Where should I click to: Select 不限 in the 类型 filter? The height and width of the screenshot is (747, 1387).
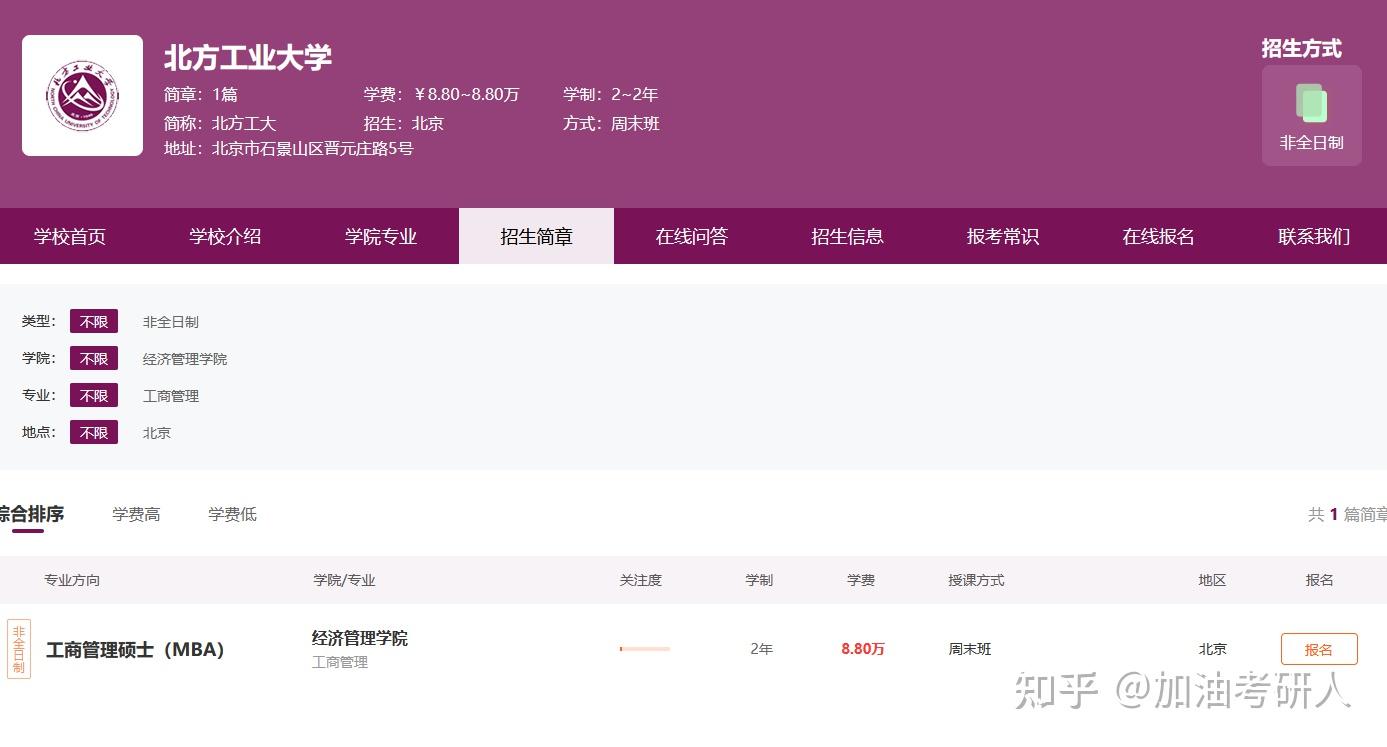tap(94, 322)
